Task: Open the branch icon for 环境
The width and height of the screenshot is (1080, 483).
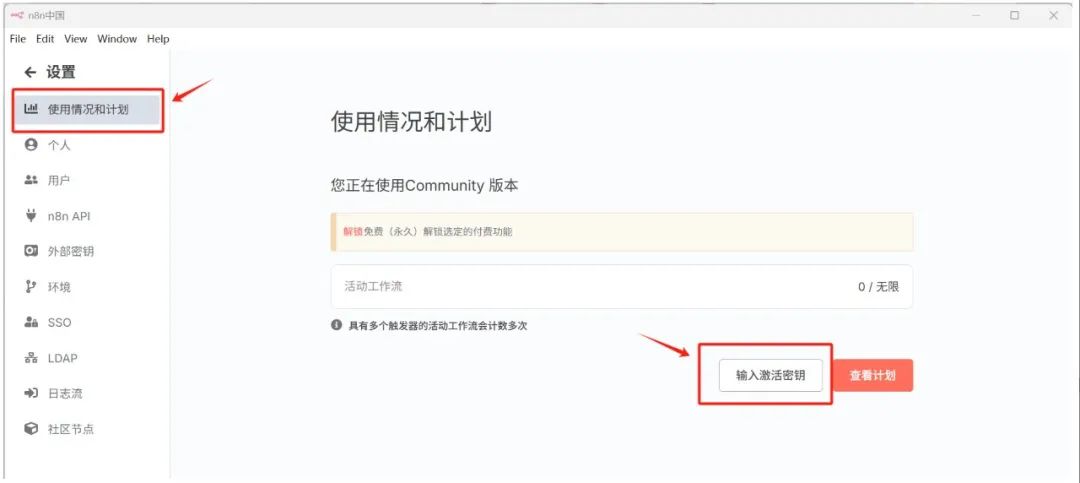Action: pos(30,287)
